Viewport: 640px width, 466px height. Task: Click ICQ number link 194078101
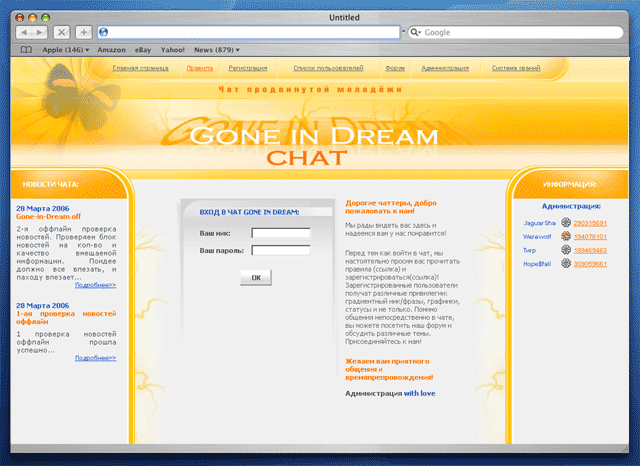[590, 237]
